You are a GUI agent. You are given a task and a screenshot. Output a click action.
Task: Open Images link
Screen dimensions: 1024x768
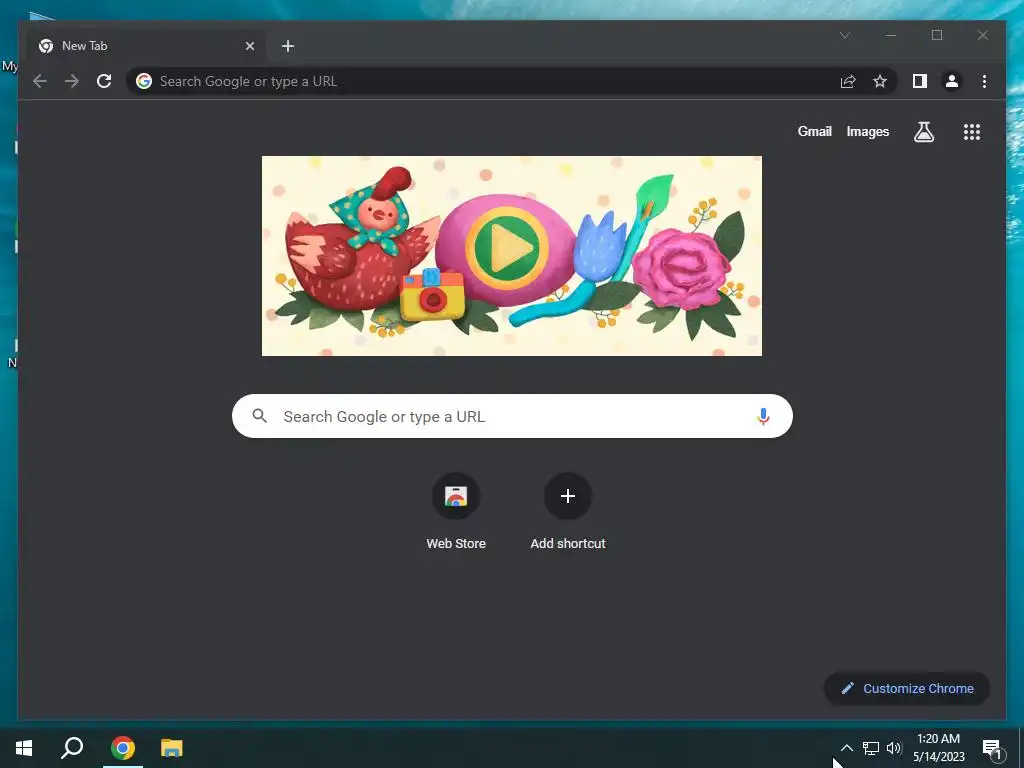pos(867,131)
